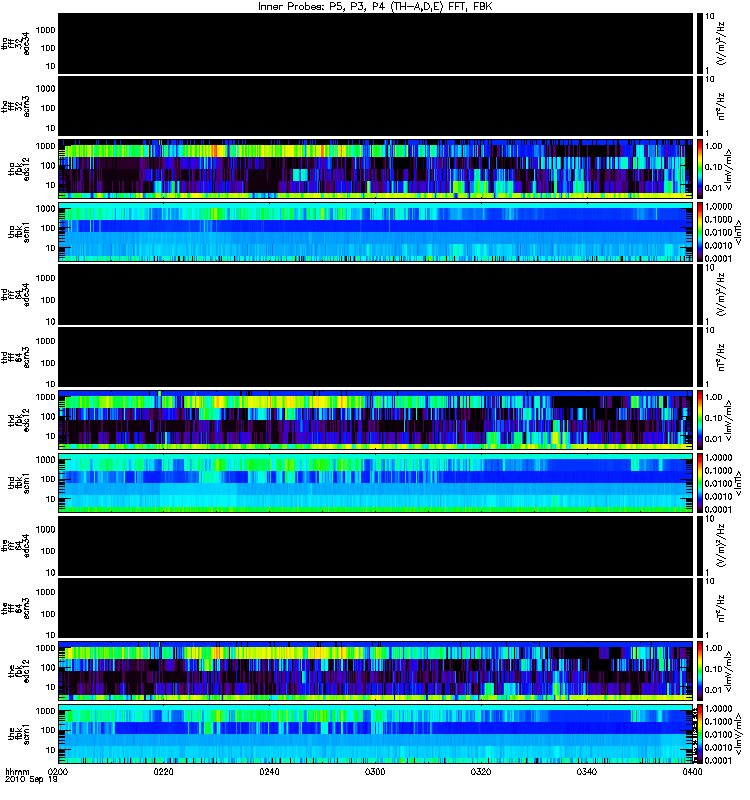Click the the fbk scm1 rainbow color bar
The image size is (750, 800).
click(x=699, y=734)
